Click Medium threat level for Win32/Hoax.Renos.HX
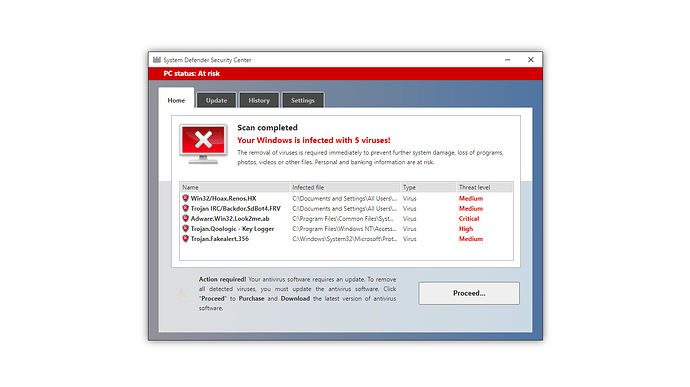 471,199
